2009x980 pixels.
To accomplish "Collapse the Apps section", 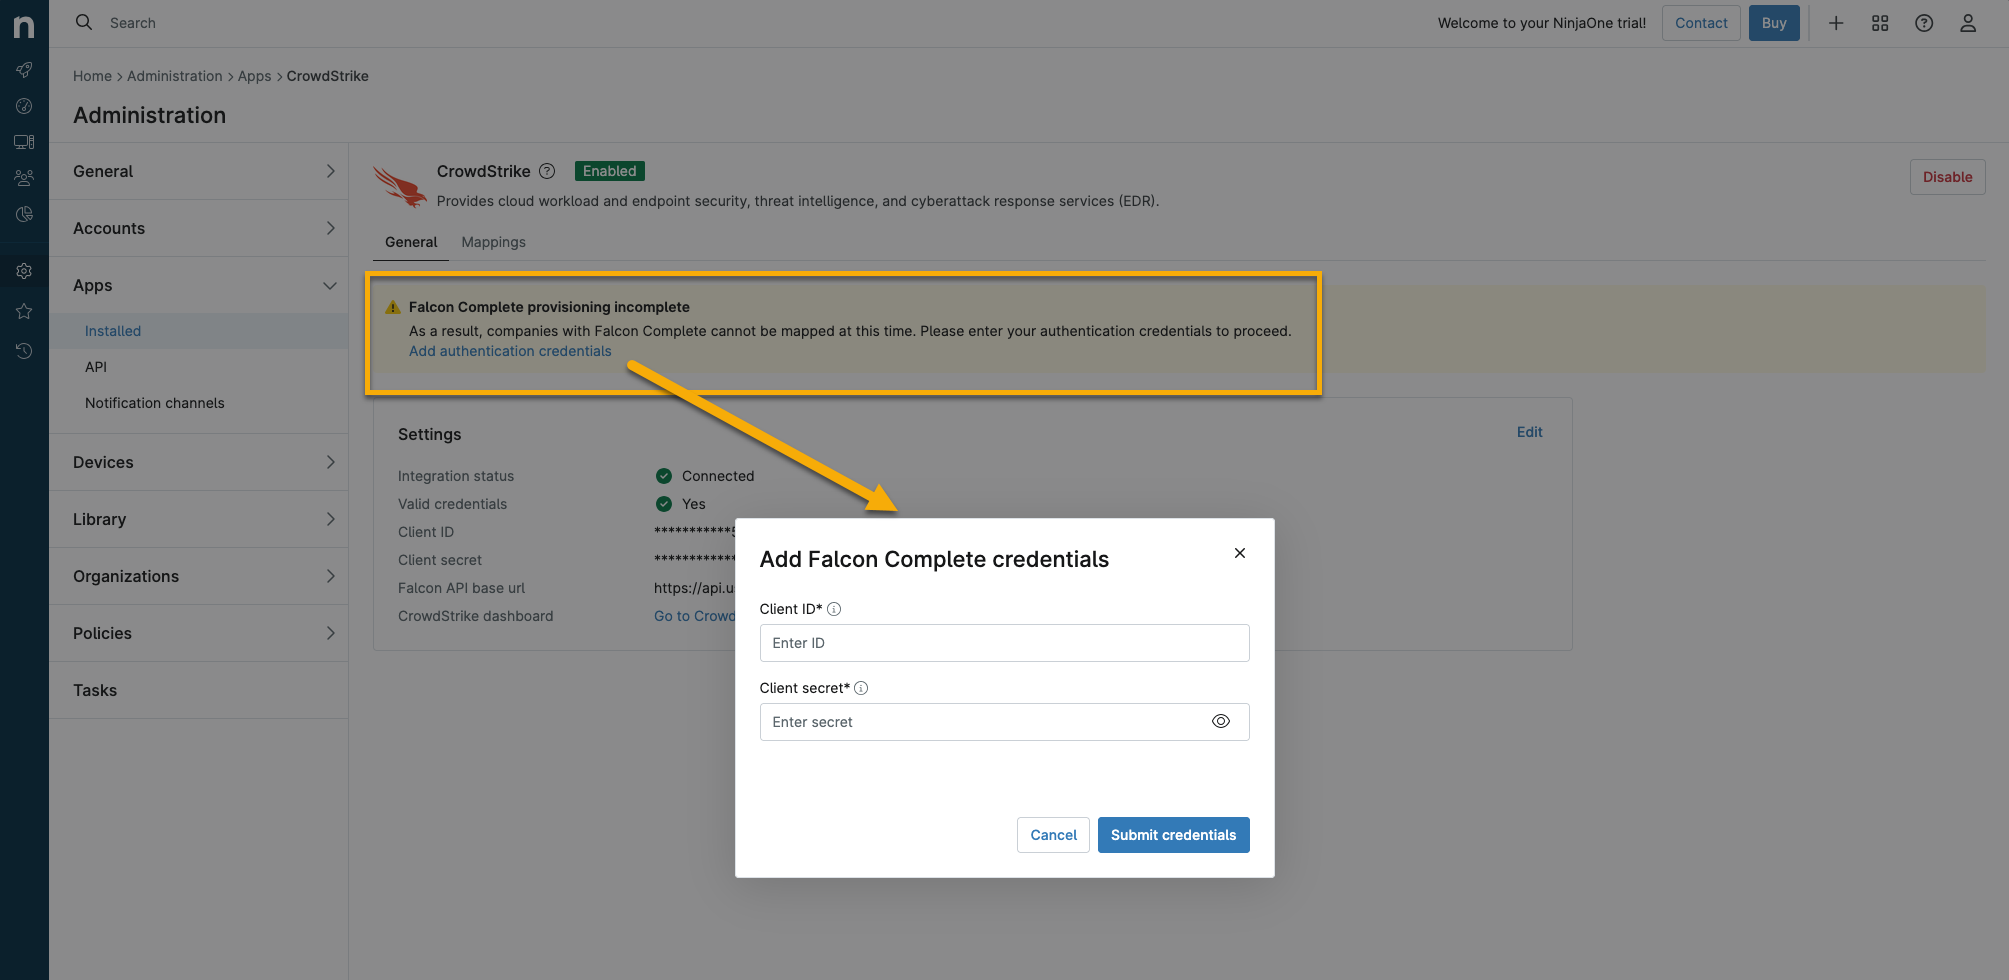I will [199, 285].
